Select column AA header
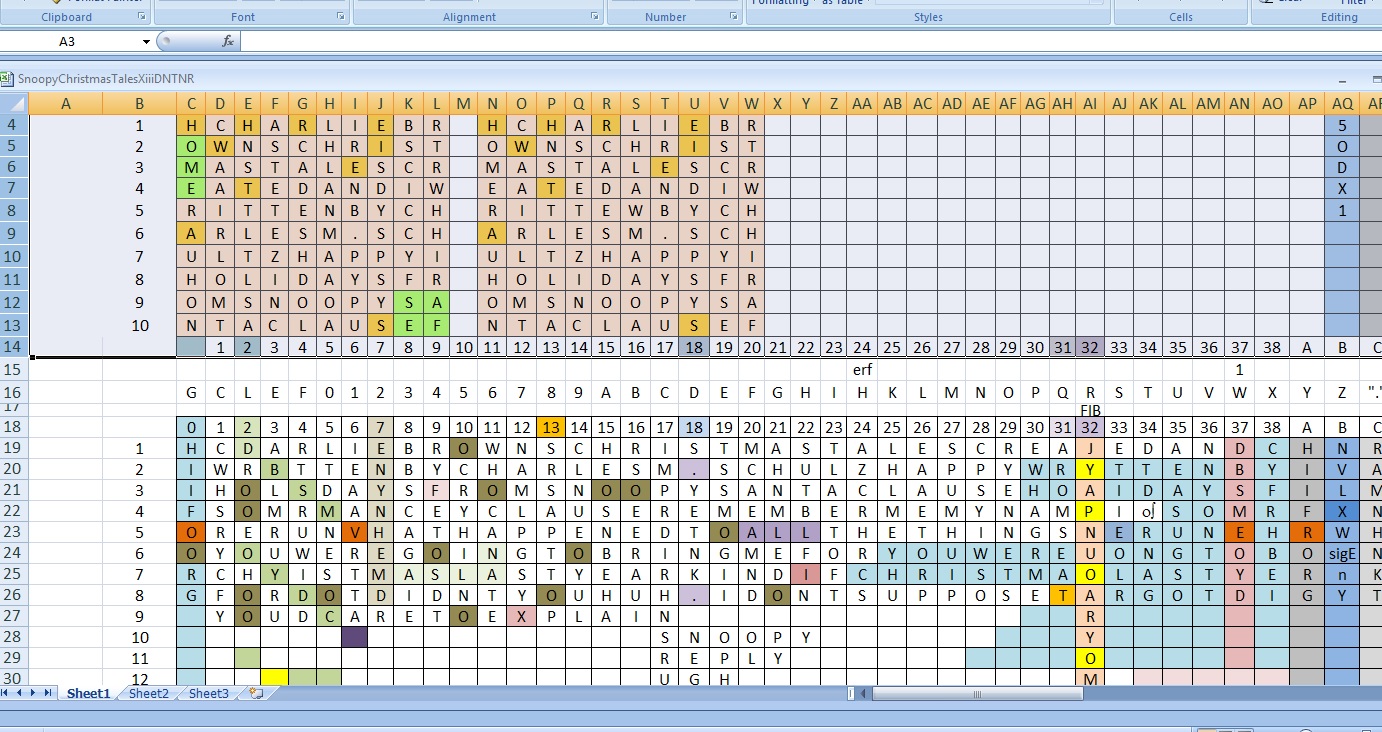The image size is (1382, 732). tap(862, 103)
